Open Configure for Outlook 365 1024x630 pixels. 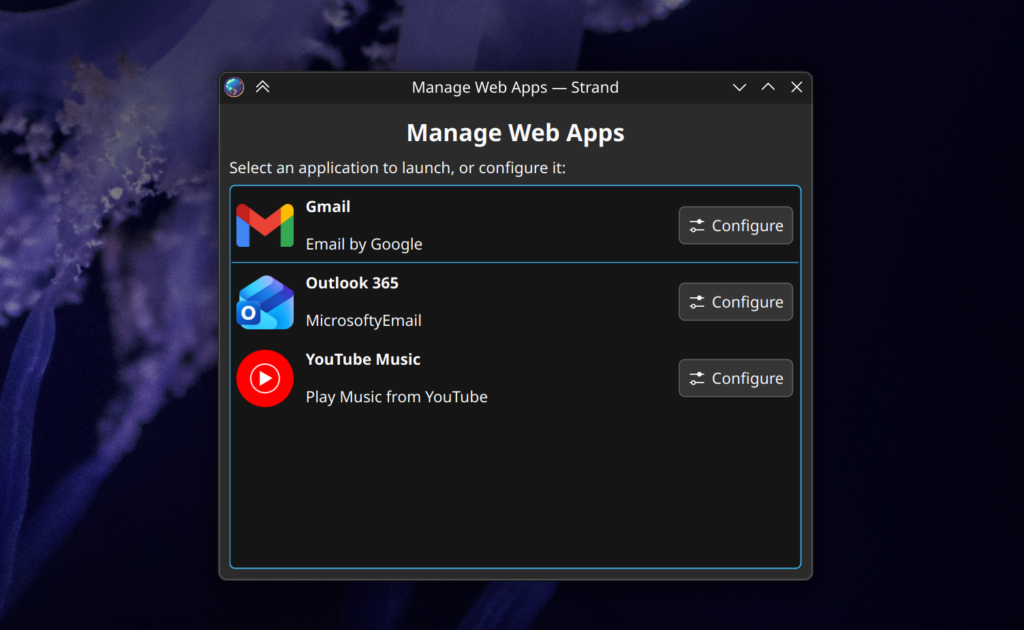pos(735,302)
